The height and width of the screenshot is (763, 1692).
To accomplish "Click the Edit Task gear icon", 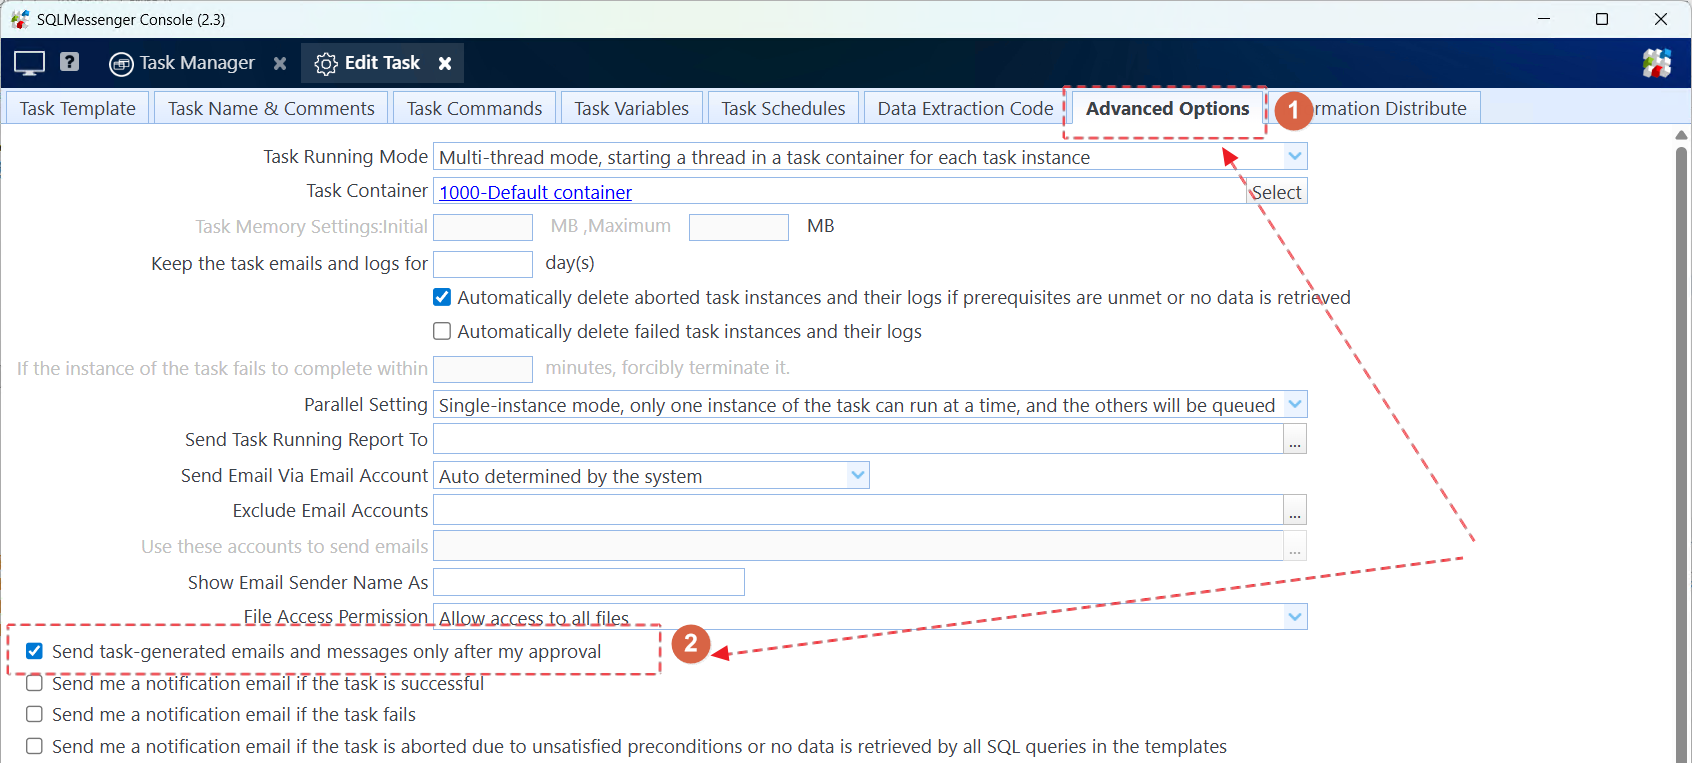I will (x=326, y=64).
